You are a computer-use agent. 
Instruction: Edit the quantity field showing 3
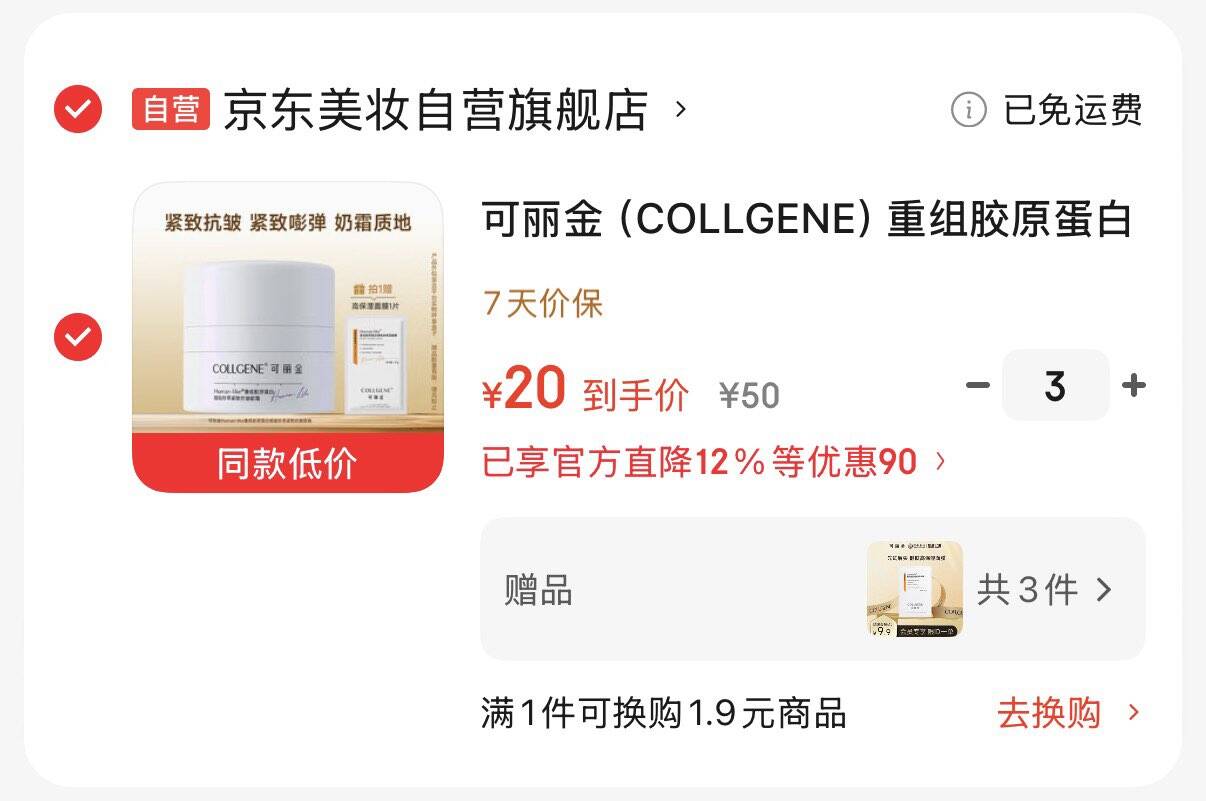point(1055,385)
